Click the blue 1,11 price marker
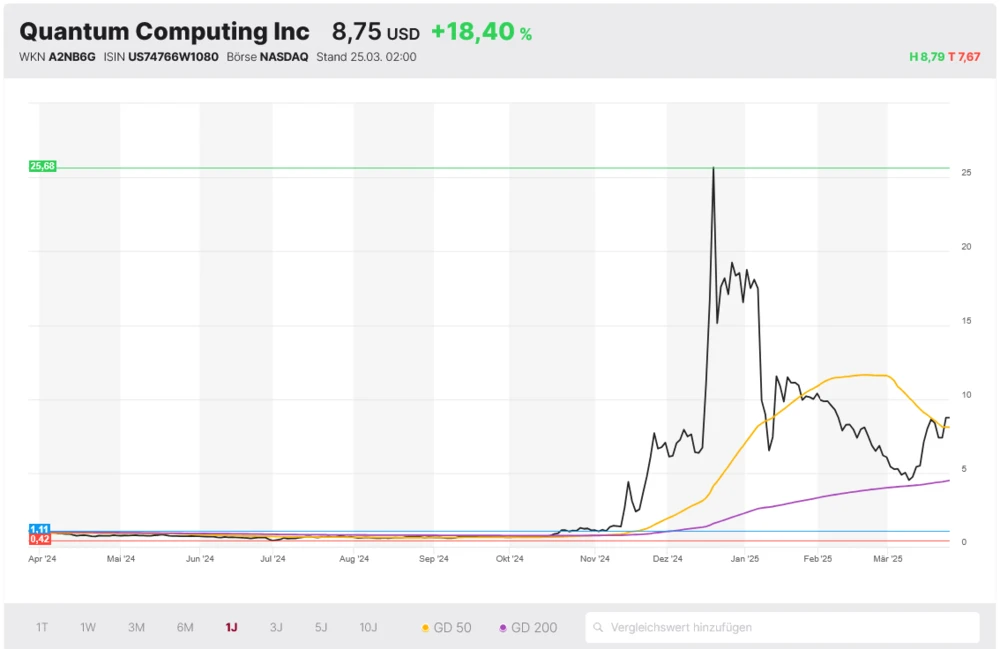This screenshot has height=649, width=1000. (40, 529)
